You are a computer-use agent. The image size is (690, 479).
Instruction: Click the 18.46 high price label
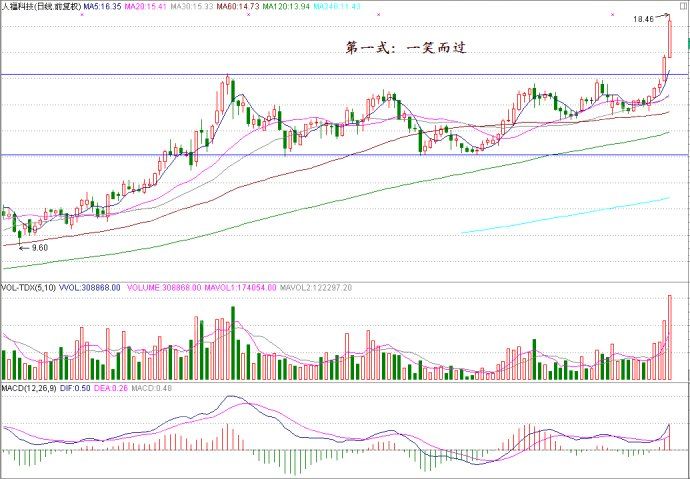point(642,19)
